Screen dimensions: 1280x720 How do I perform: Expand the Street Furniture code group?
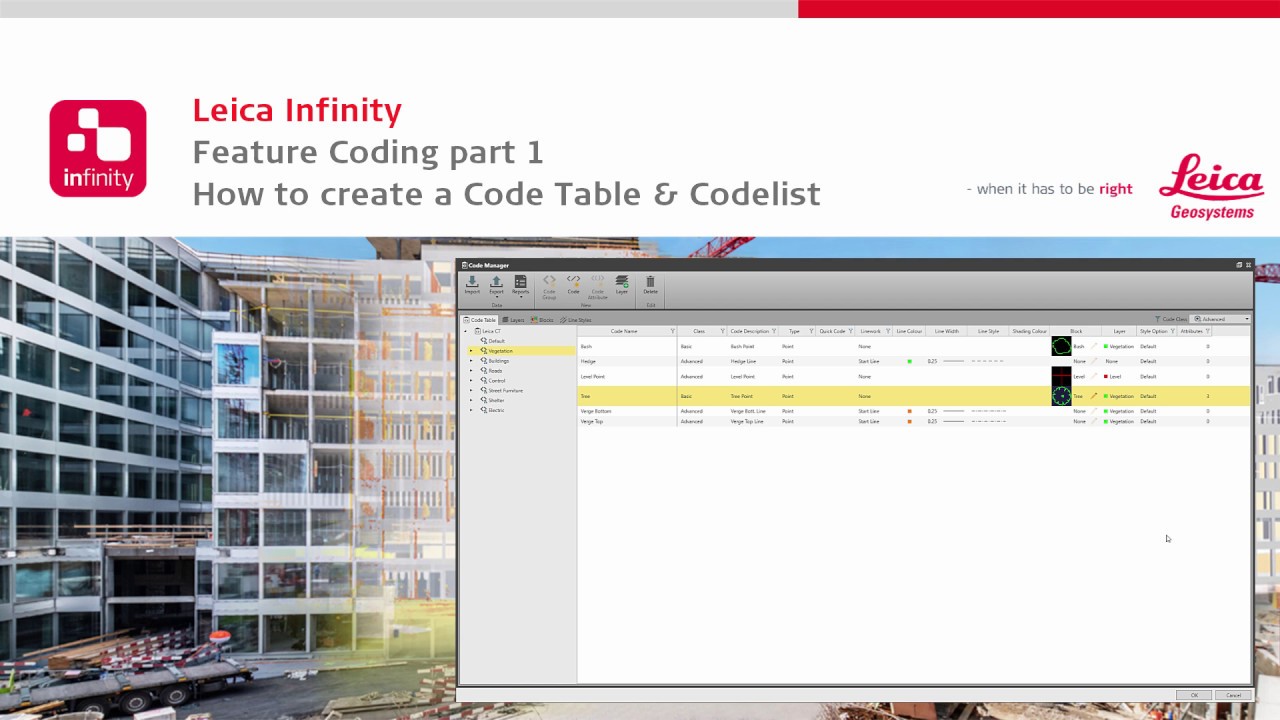471,391
